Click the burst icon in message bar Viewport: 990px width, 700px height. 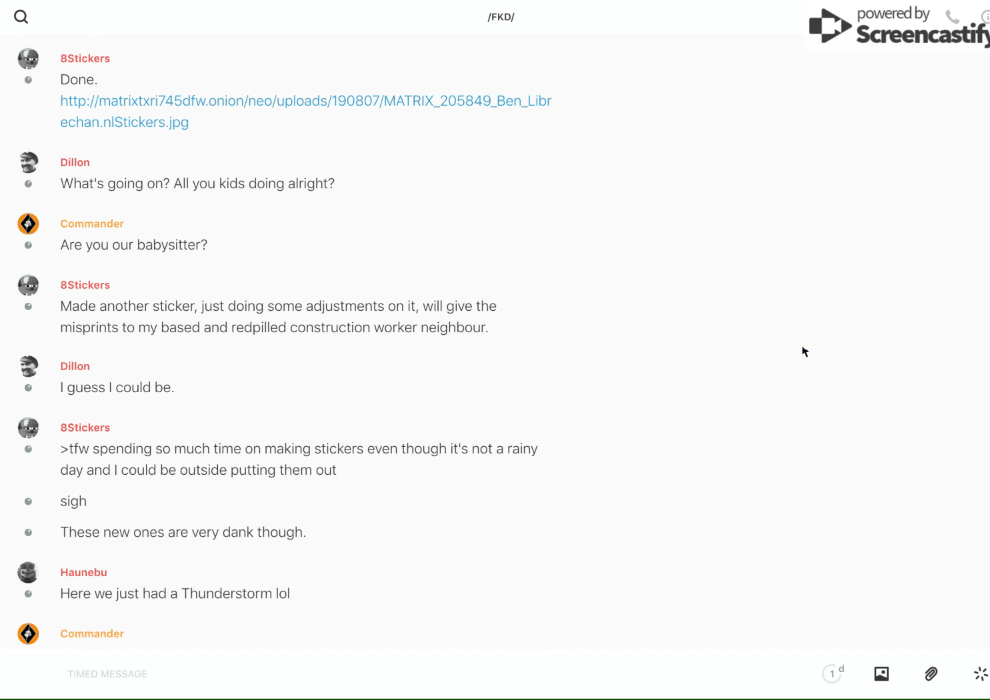[980, 674]
